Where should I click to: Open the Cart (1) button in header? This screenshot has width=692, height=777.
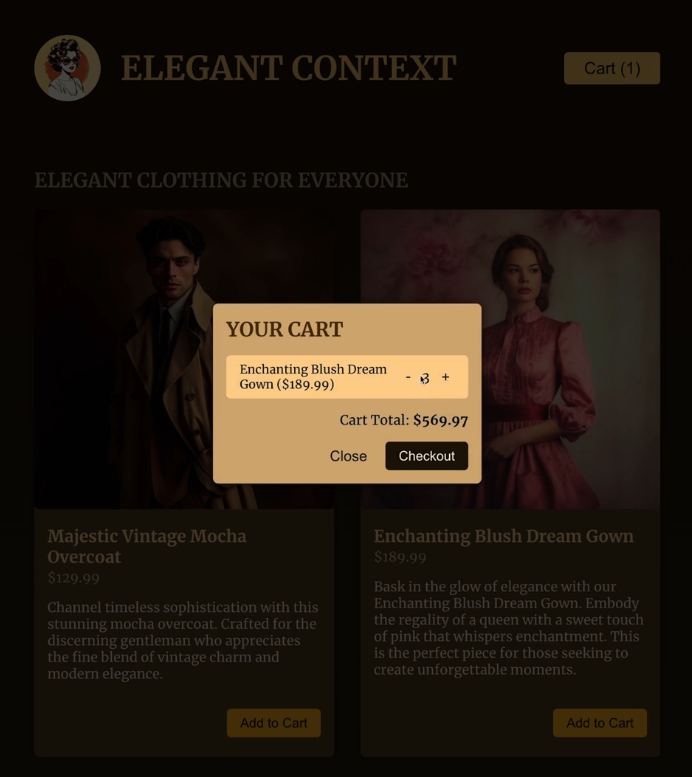611,68
